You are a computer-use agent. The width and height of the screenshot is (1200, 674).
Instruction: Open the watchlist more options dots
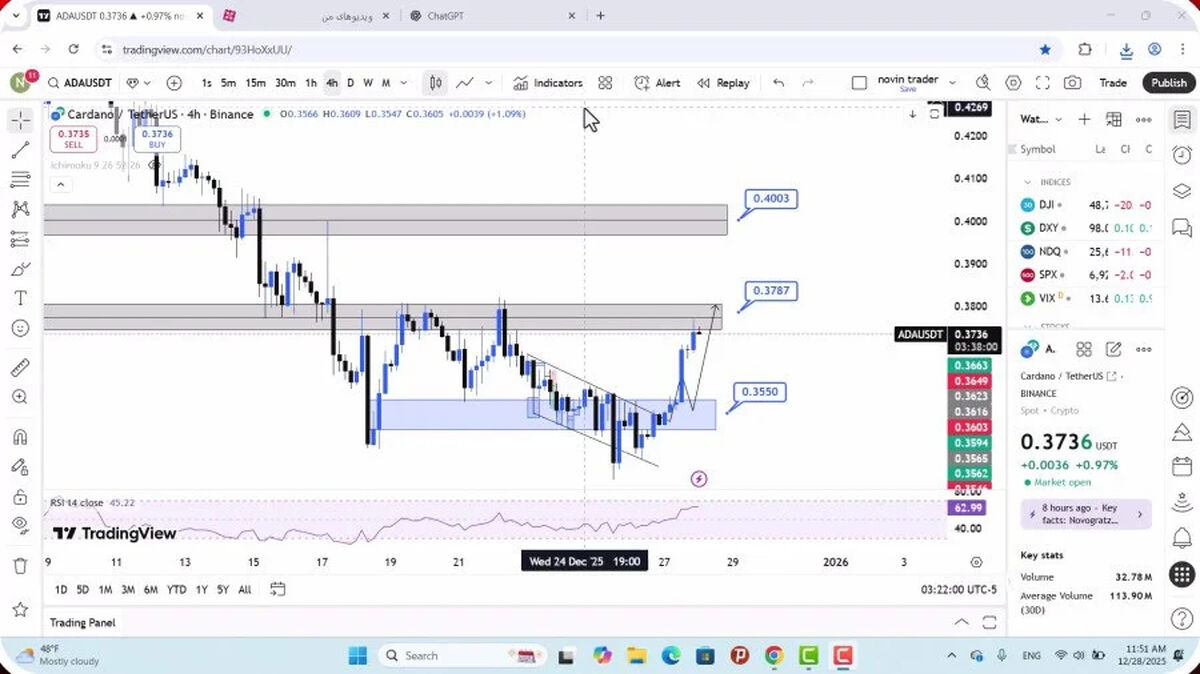[1143, 119]
